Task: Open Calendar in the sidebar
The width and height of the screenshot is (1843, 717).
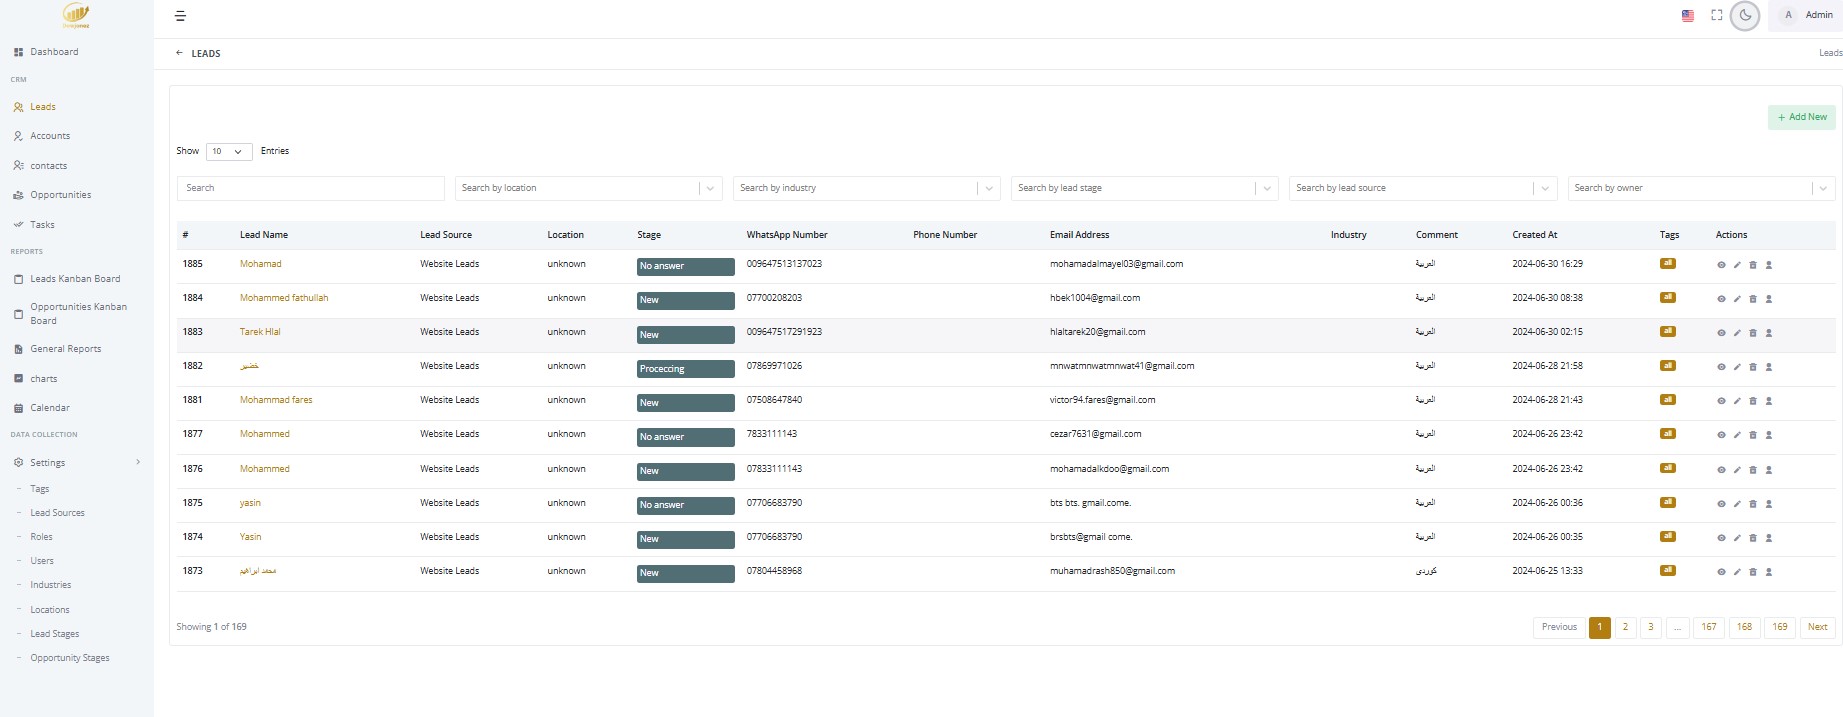Action: click(x=50, y=408)
